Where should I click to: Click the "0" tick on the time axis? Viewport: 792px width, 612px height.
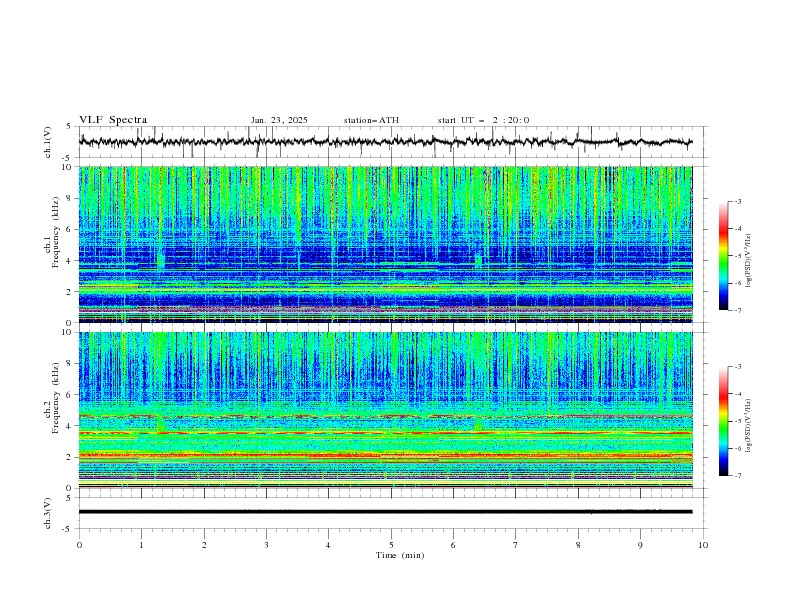pyautogui.click(x=79, y=545)
